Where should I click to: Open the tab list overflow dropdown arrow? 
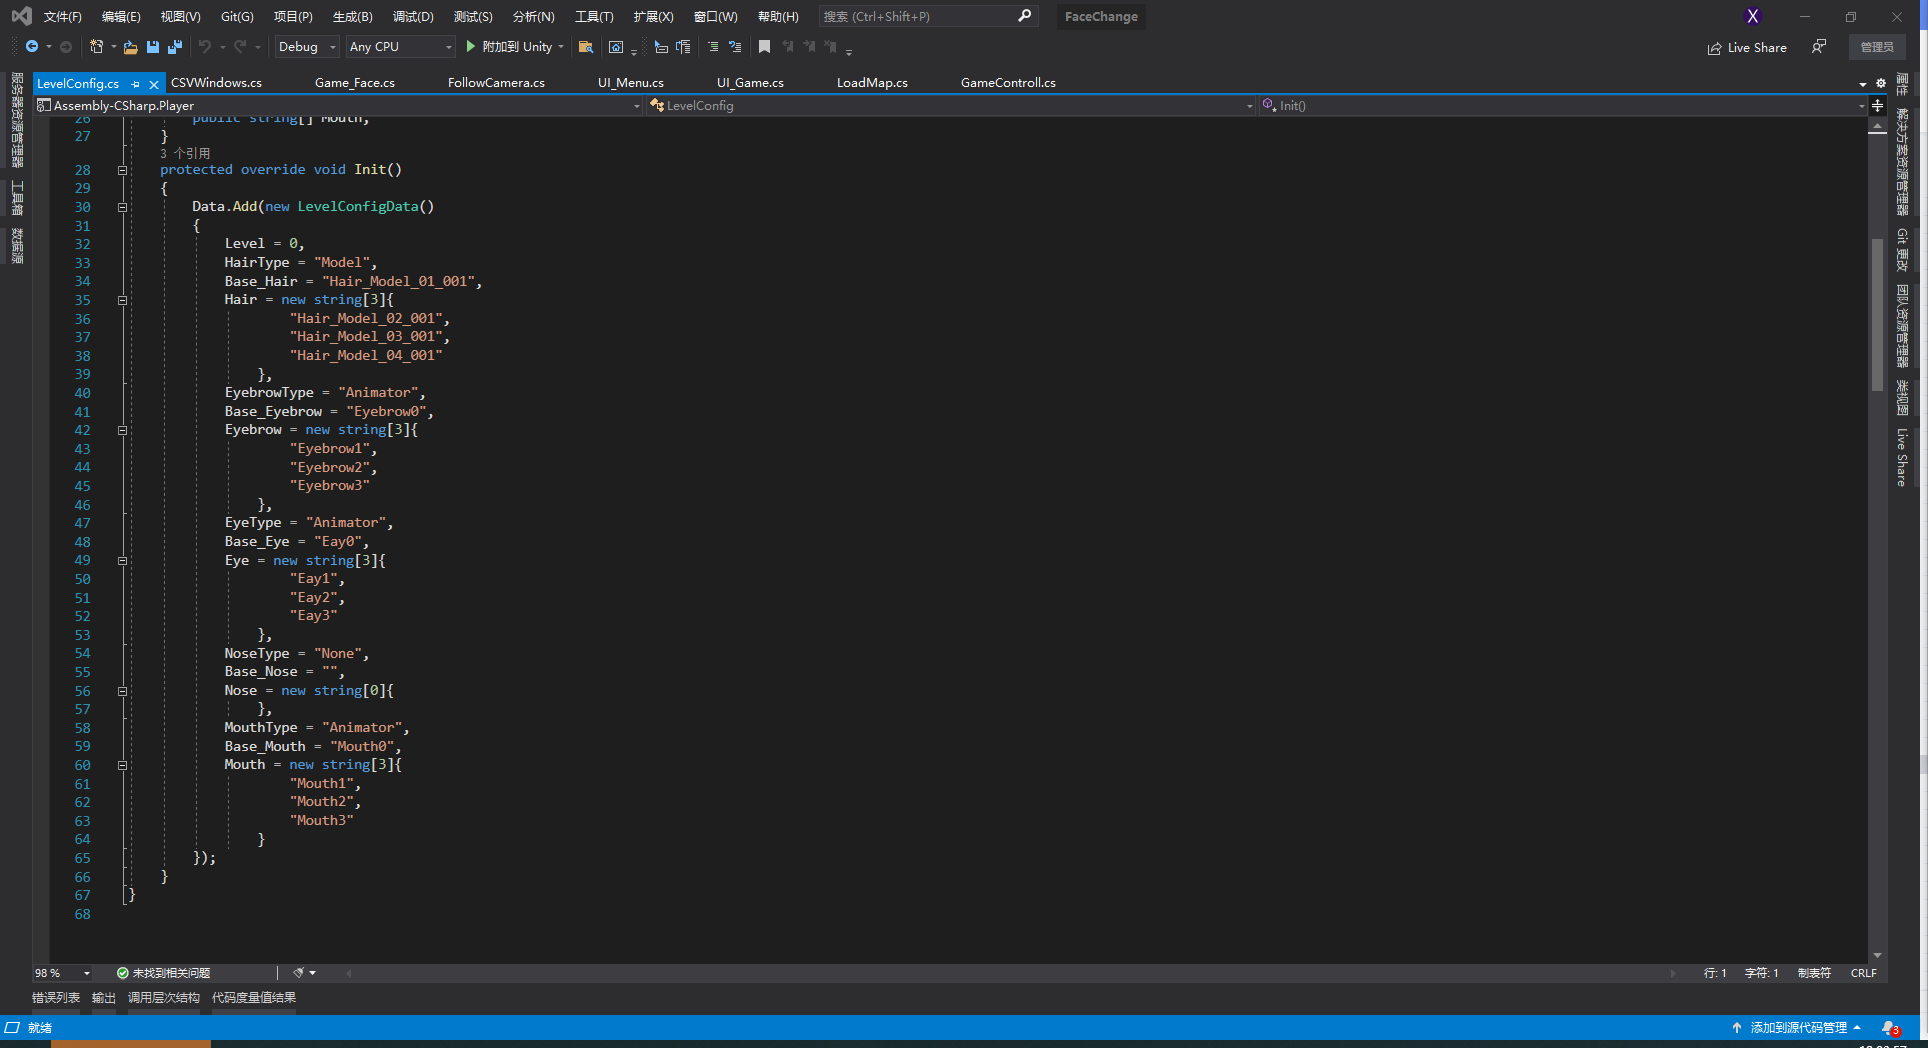1862,84
